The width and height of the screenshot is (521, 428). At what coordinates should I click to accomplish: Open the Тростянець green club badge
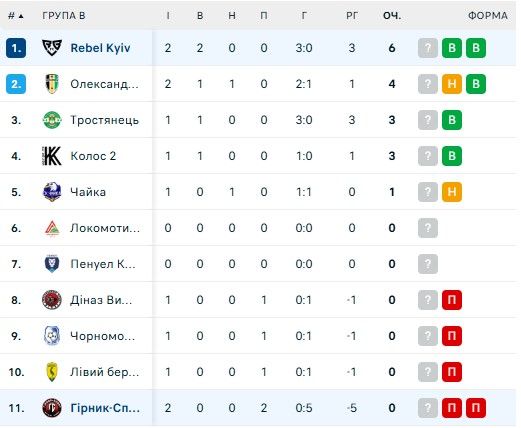52,120
